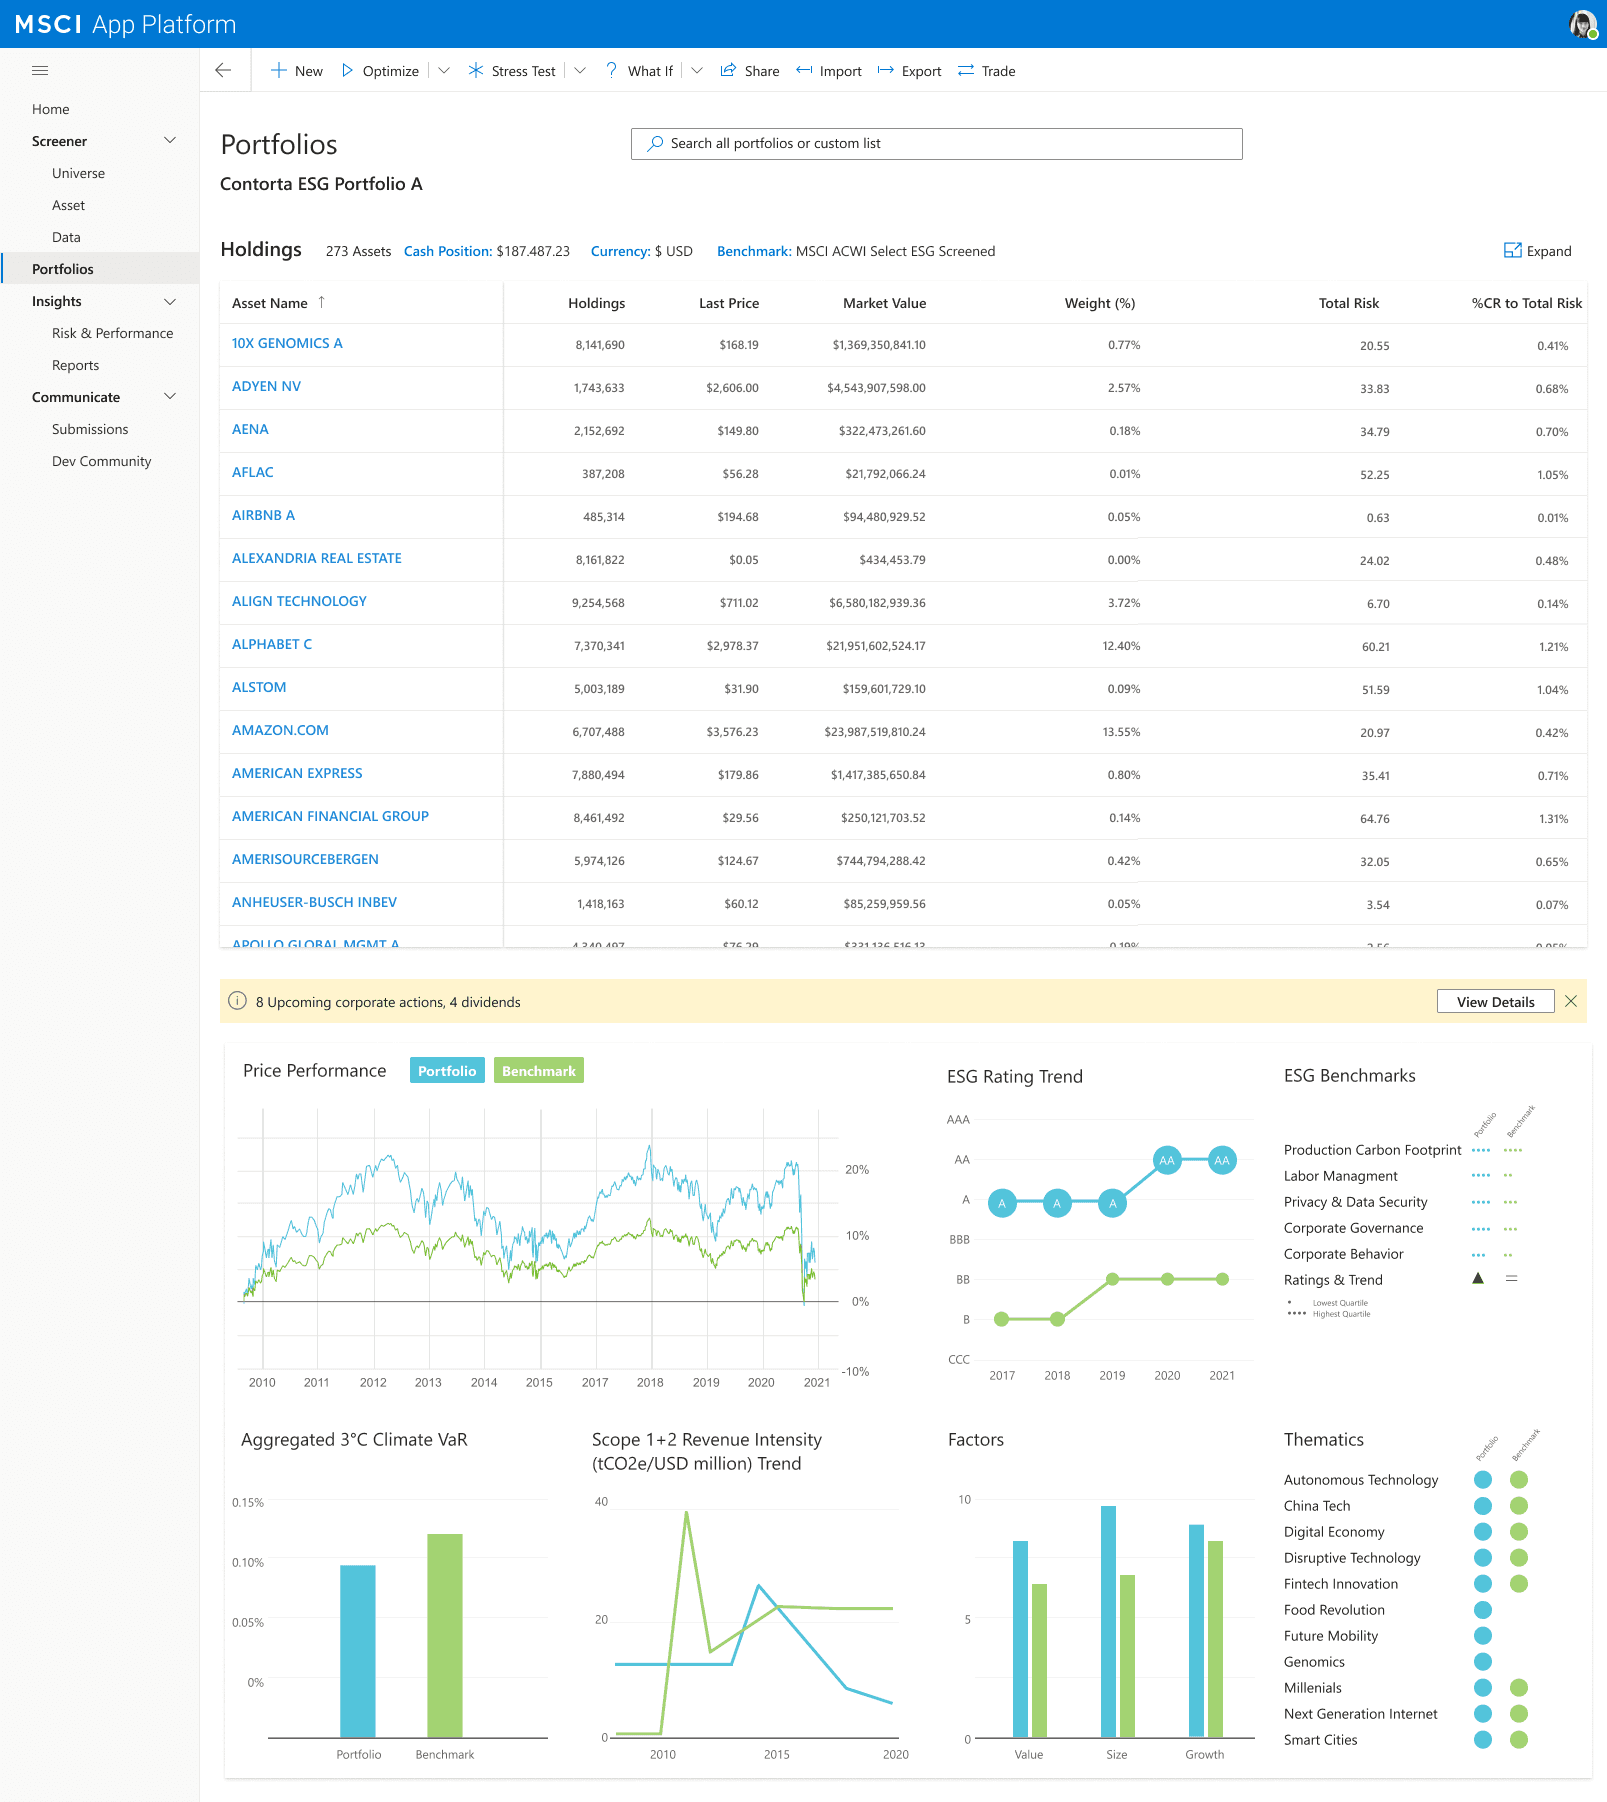Toggle the Benchmark series on Price Performance

539,1070
